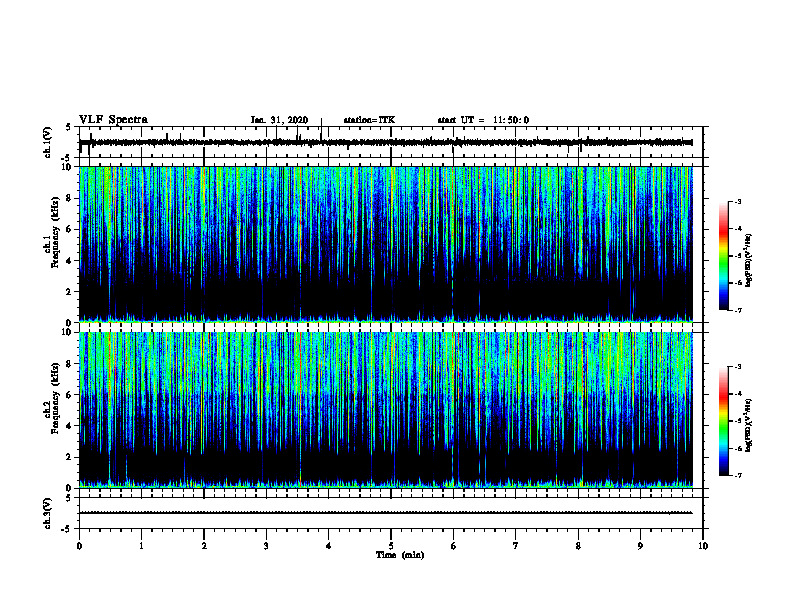Click the ch.1 frequency axis "6" tick label

pyautogui.click(x=69, y=229)
